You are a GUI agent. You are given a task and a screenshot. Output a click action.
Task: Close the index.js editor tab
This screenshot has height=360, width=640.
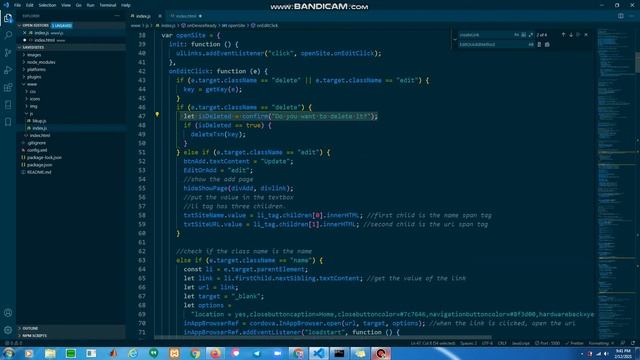[x=160, y=16]
